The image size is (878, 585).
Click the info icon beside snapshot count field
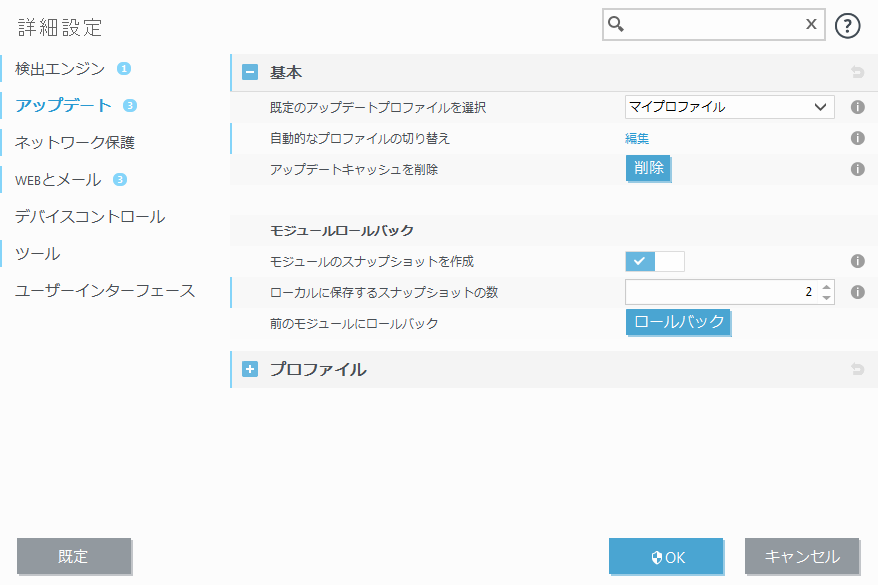tap(857, 291)
